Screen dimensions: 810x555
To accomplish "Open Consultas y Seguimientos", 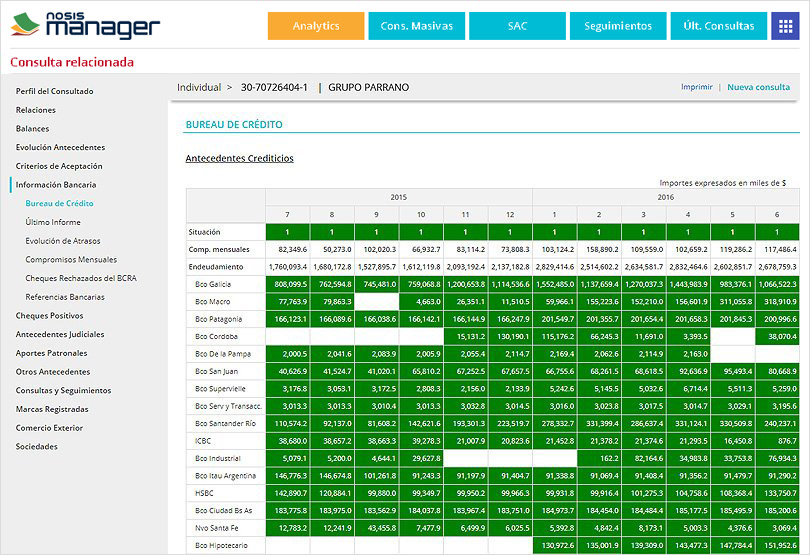I will click(63, 390).
